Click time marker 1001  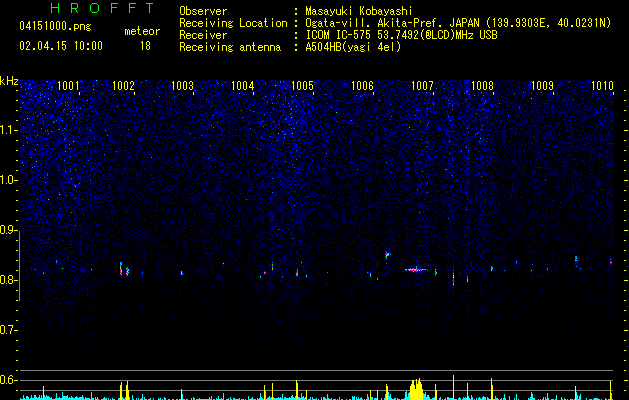click(x=68, y=86)
